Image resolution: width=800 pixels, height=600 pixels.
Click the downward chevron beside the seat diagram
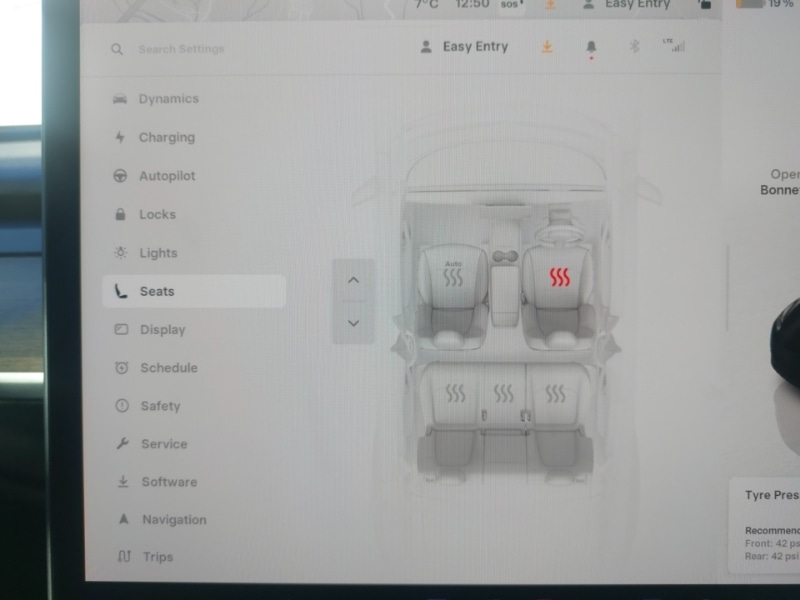[x=352, y=323]
